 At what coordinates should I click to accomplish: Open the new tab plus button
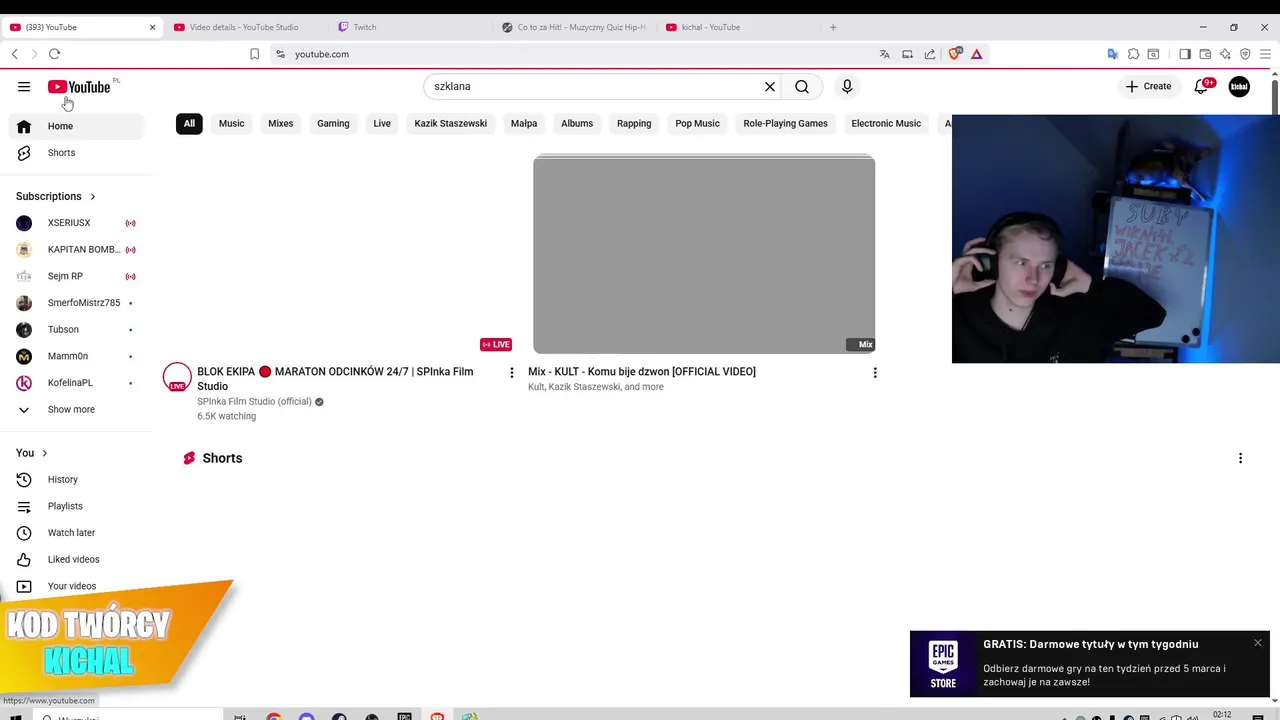point(833,27)
